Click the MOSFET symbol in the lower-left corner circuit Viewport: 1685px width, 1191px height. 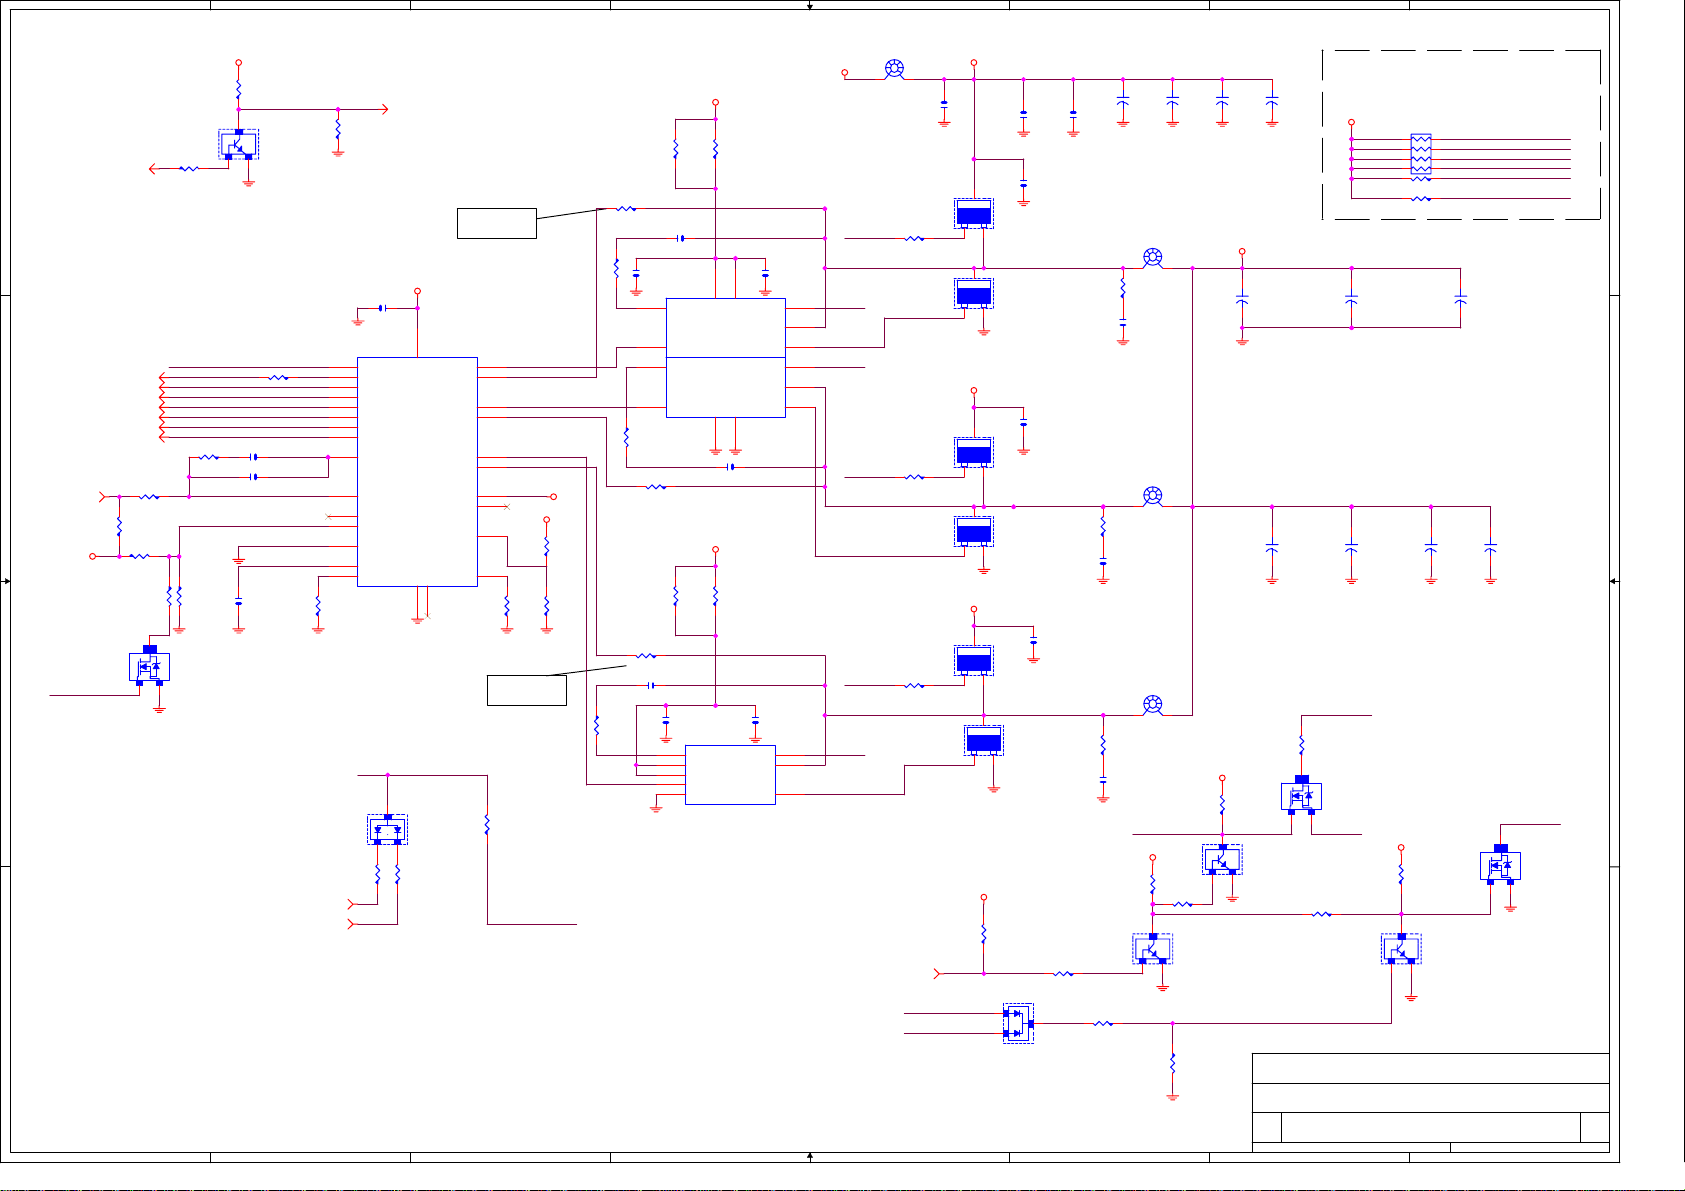tap(149, 666)
